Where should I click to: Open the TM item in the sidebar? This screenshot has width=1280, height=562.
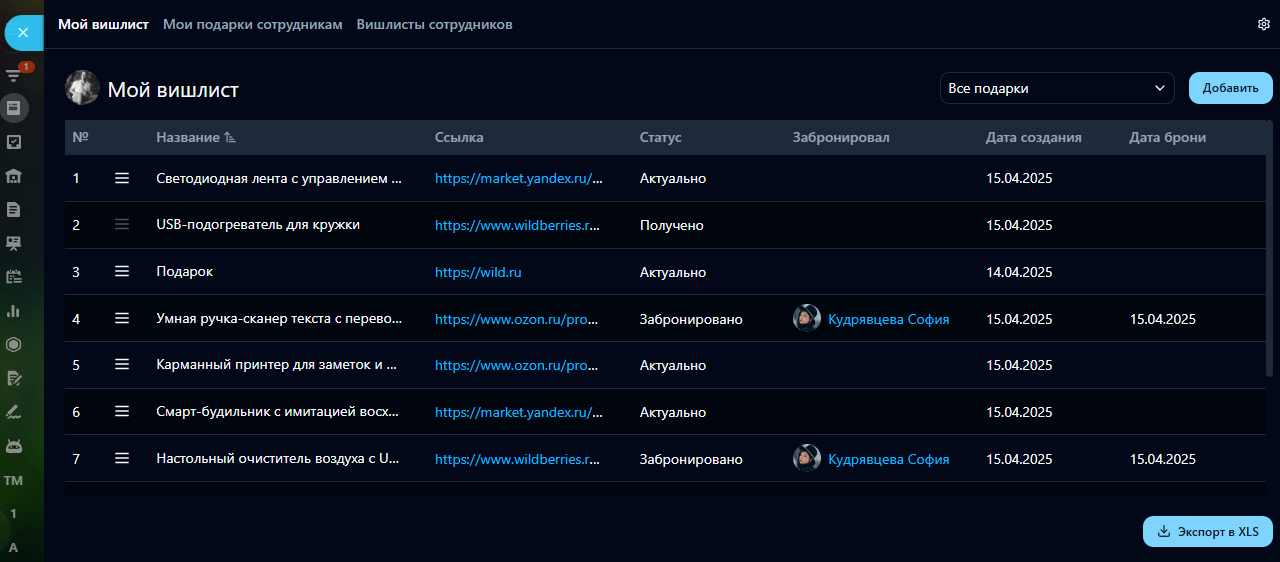pyautogui.click(x=14, y=481)
